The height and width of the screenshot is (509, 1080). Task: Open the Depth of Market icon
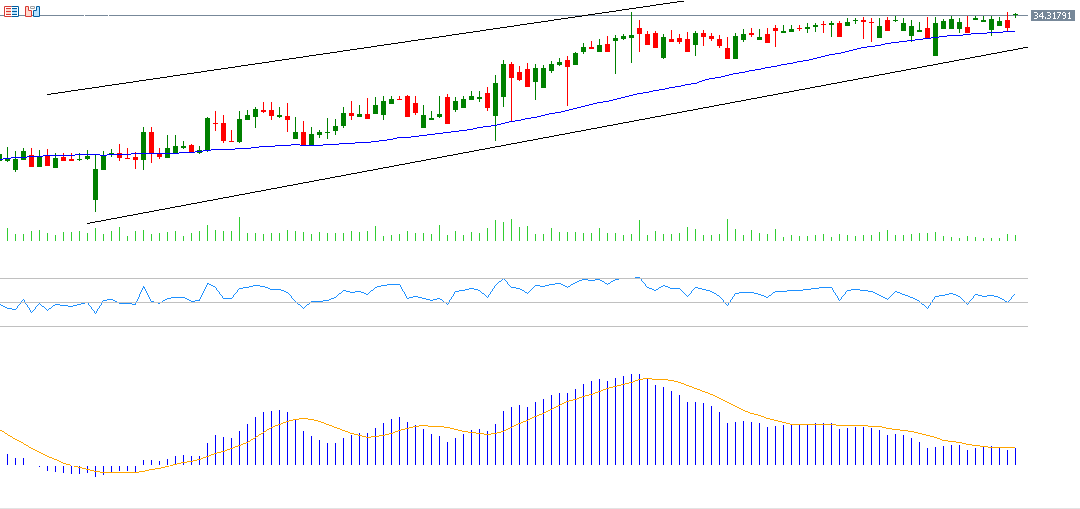pyautogui.click(x=33, y=12)
